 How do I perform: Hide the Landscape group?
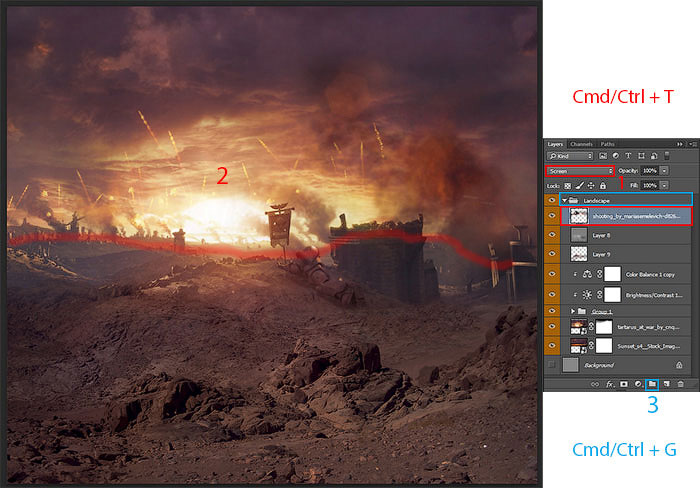coord(552,200)
